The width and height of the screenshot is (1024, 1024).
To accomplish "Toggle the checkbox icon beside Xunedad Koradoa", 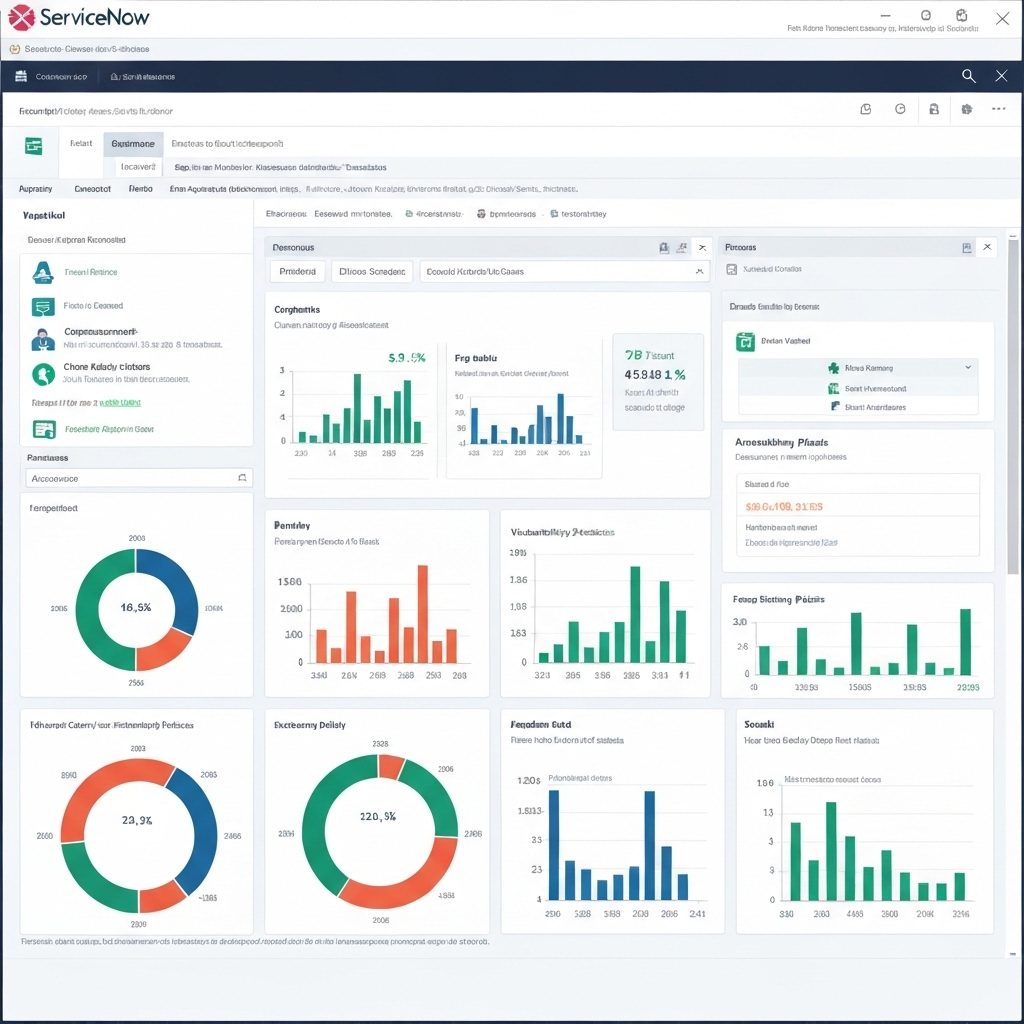I will [733, 269].
